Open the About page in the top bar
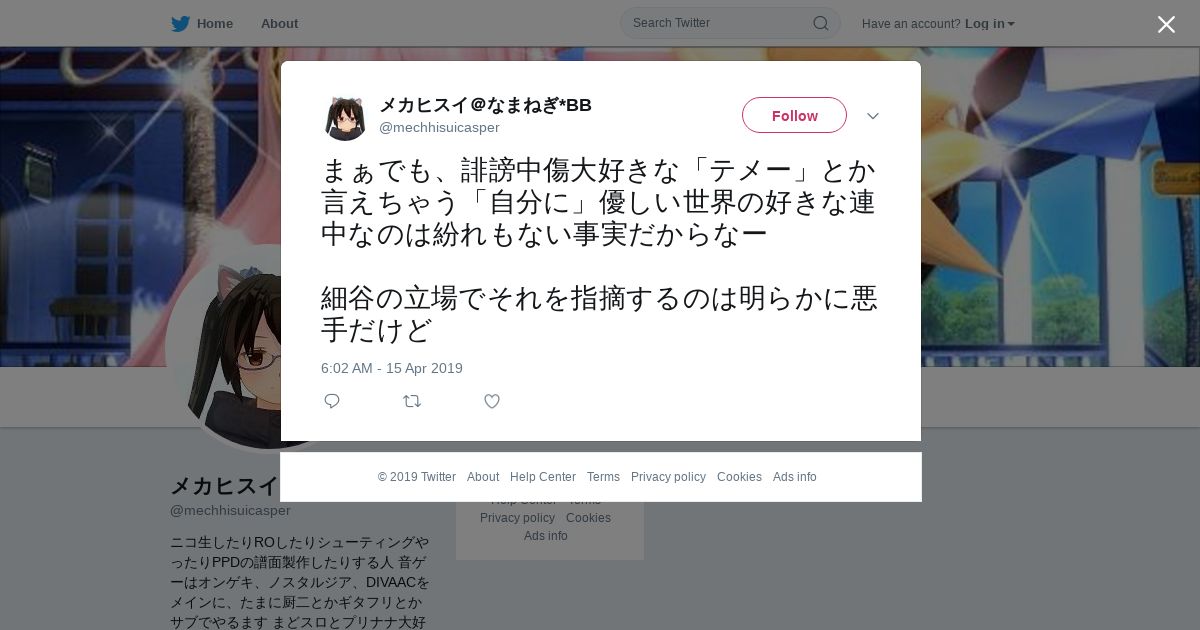This screenshot has height=630, width=1200. [x=279, y=23]
